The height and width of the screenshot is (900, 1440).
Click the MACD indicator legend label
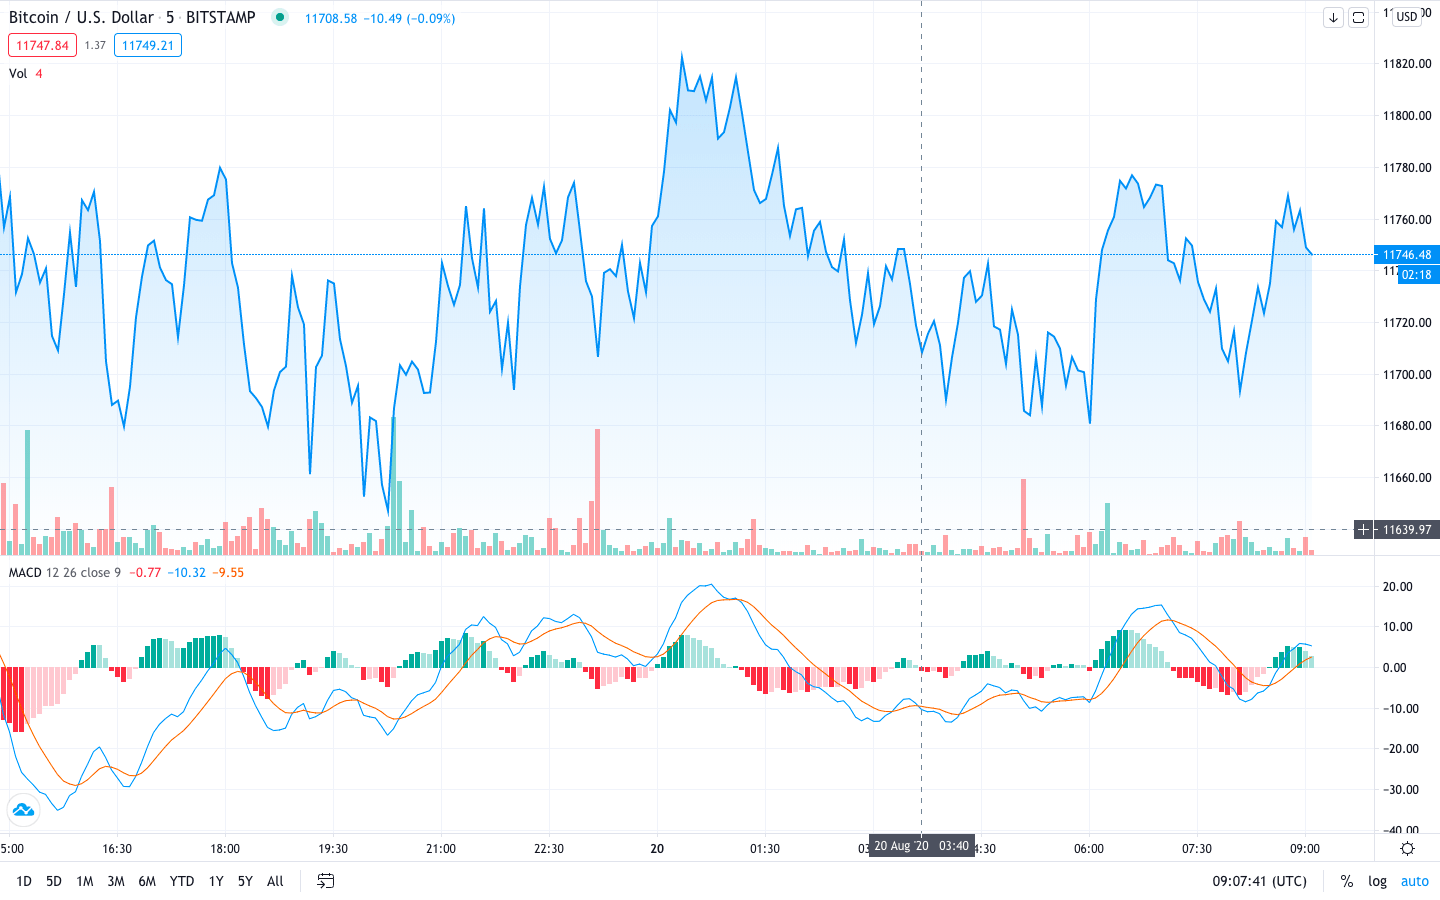click(x=25, y=572)
